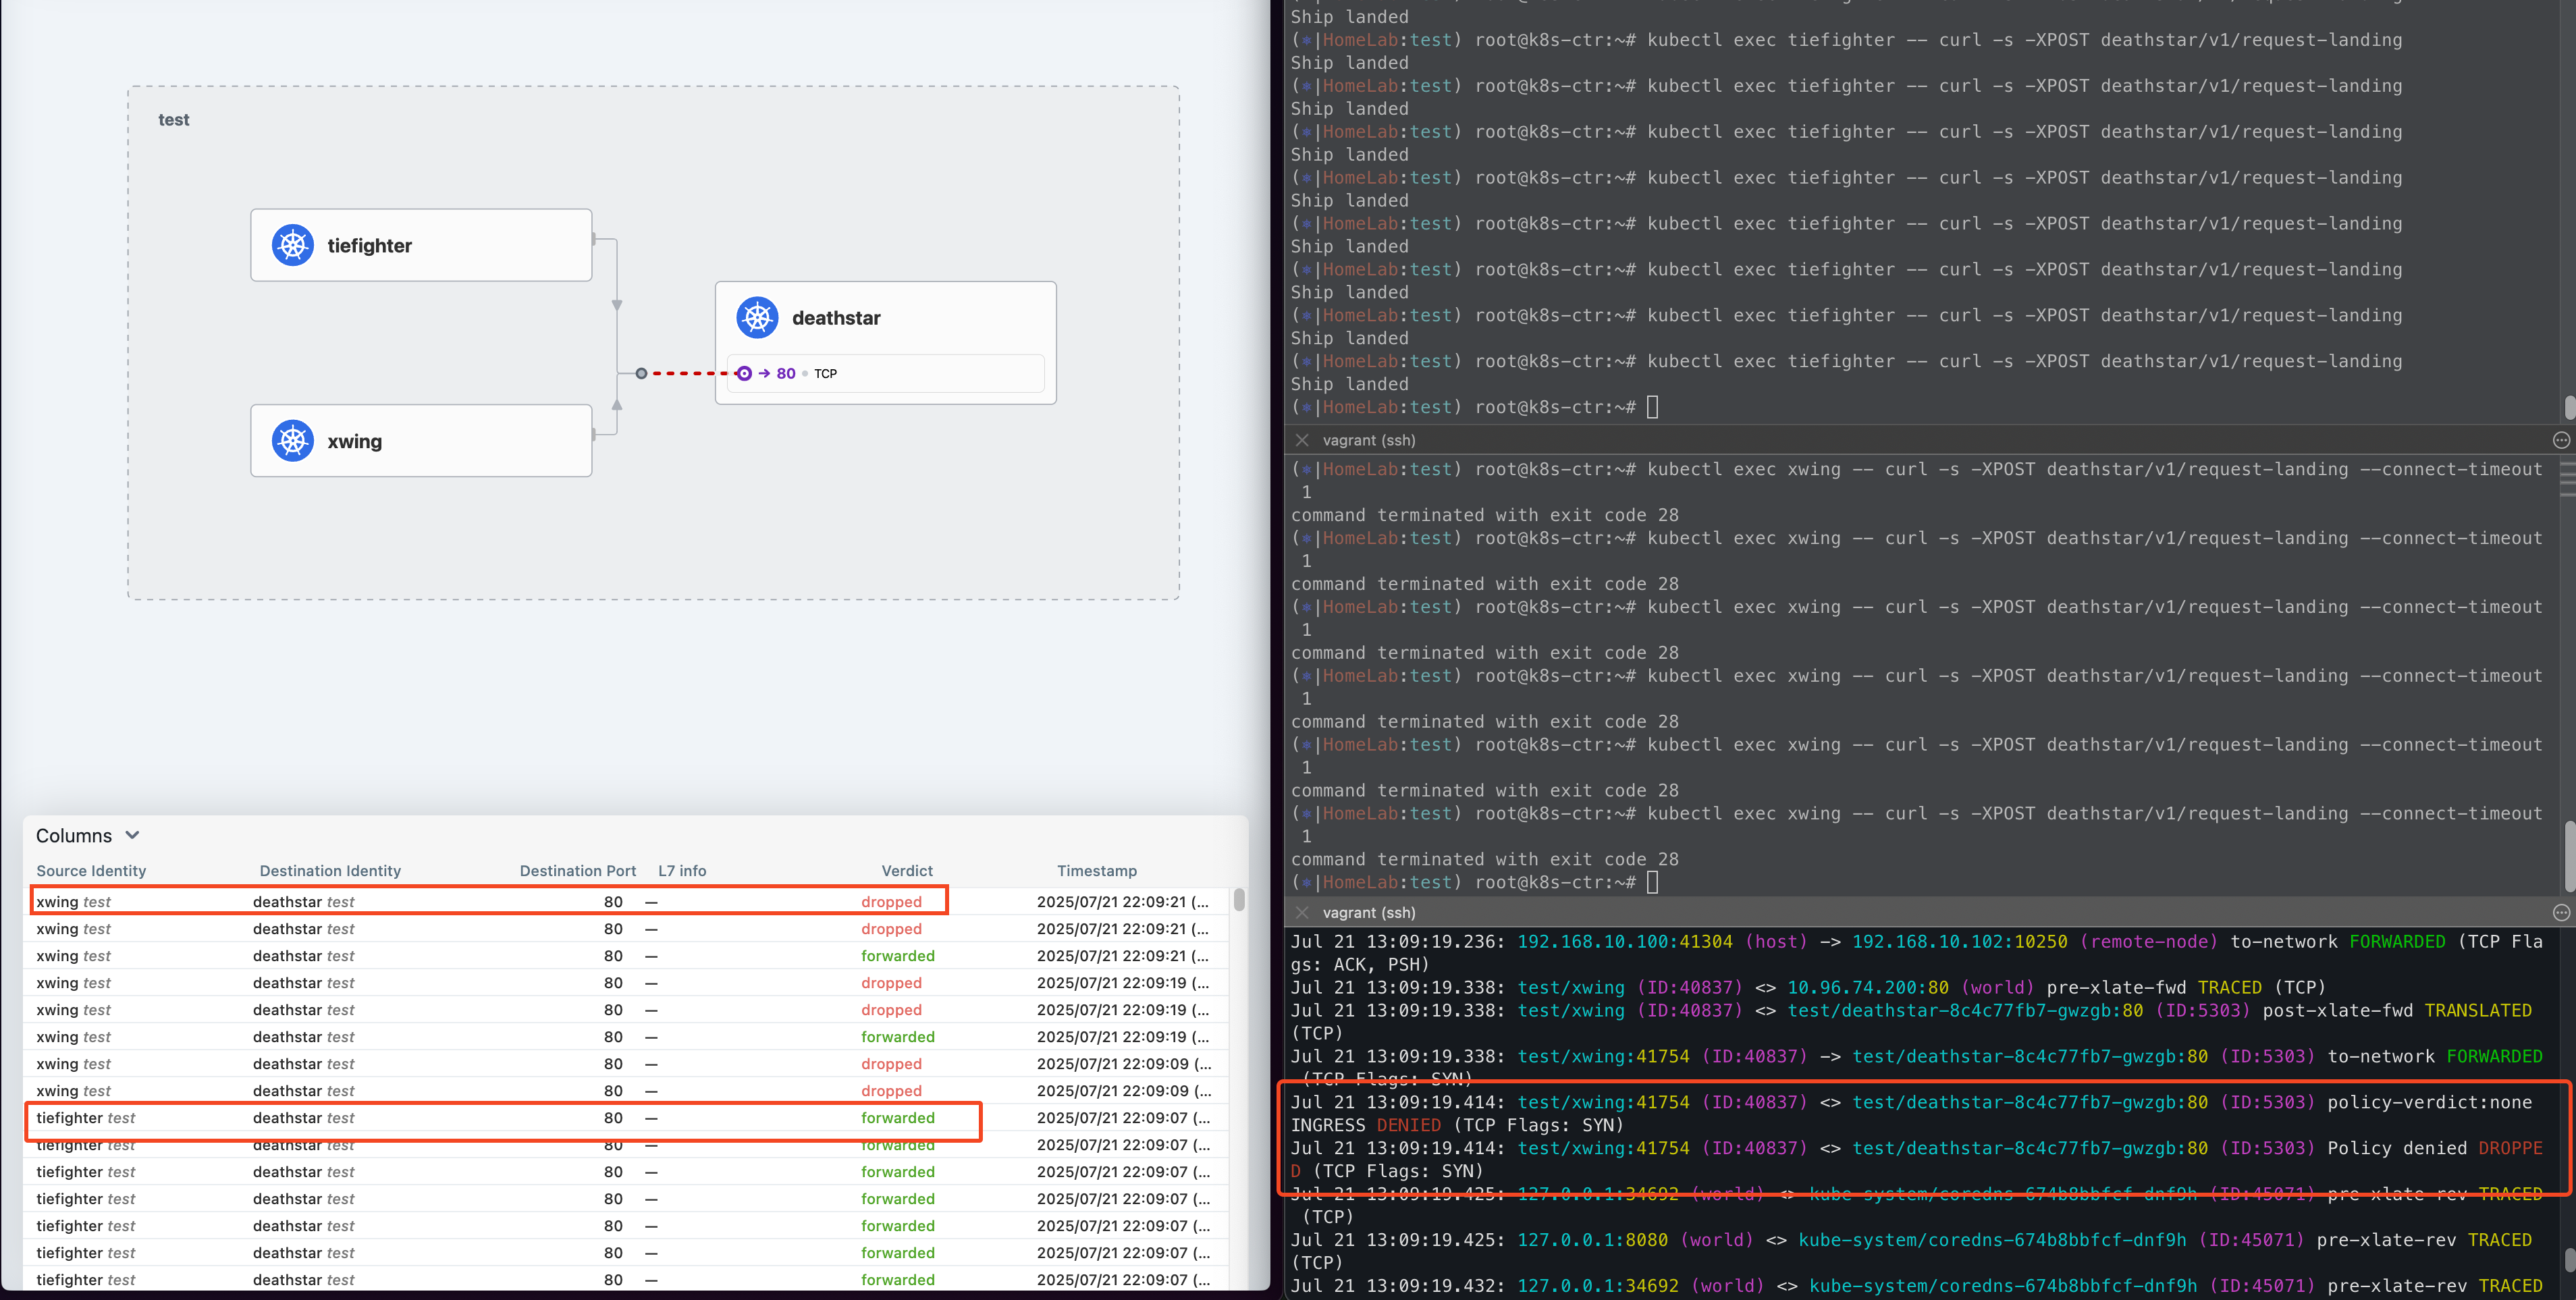This screenshot has height=1300, width=2576.
Task: Select the first xwing dropped flow row
Action: coord(488,902)
